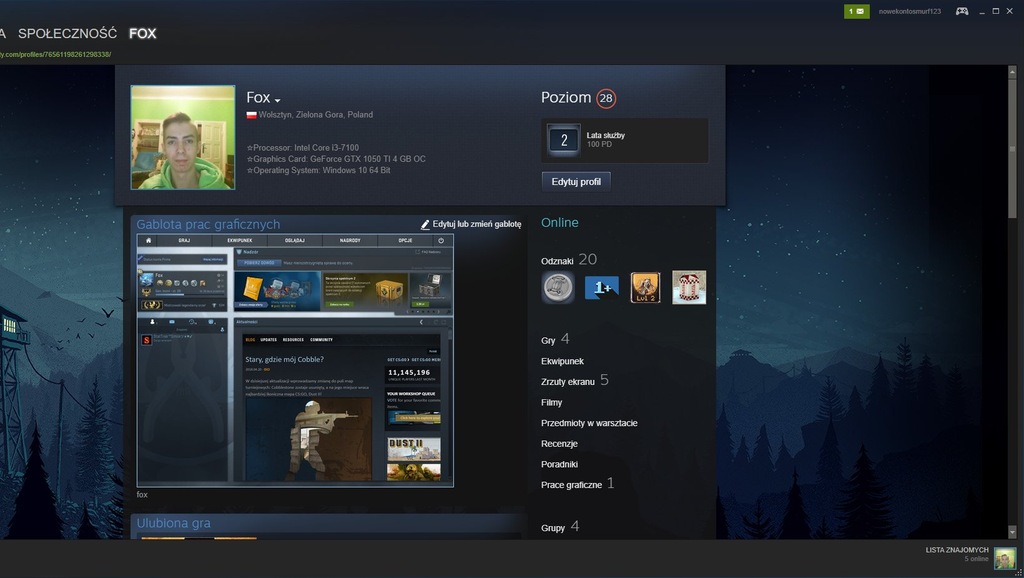1024x578 pixels.
Task: Click Edytuj lub zmień gablotę link
Action: click(x=477, y=224)
